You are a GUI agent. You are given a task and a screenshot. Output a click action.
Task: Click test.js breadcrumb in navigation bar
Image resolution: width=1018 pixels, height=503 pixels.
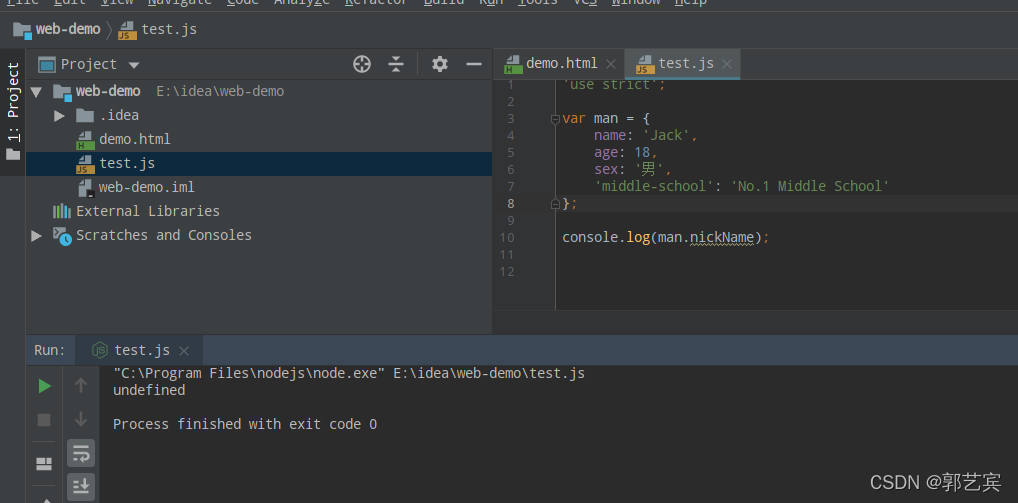coord(158,29)
